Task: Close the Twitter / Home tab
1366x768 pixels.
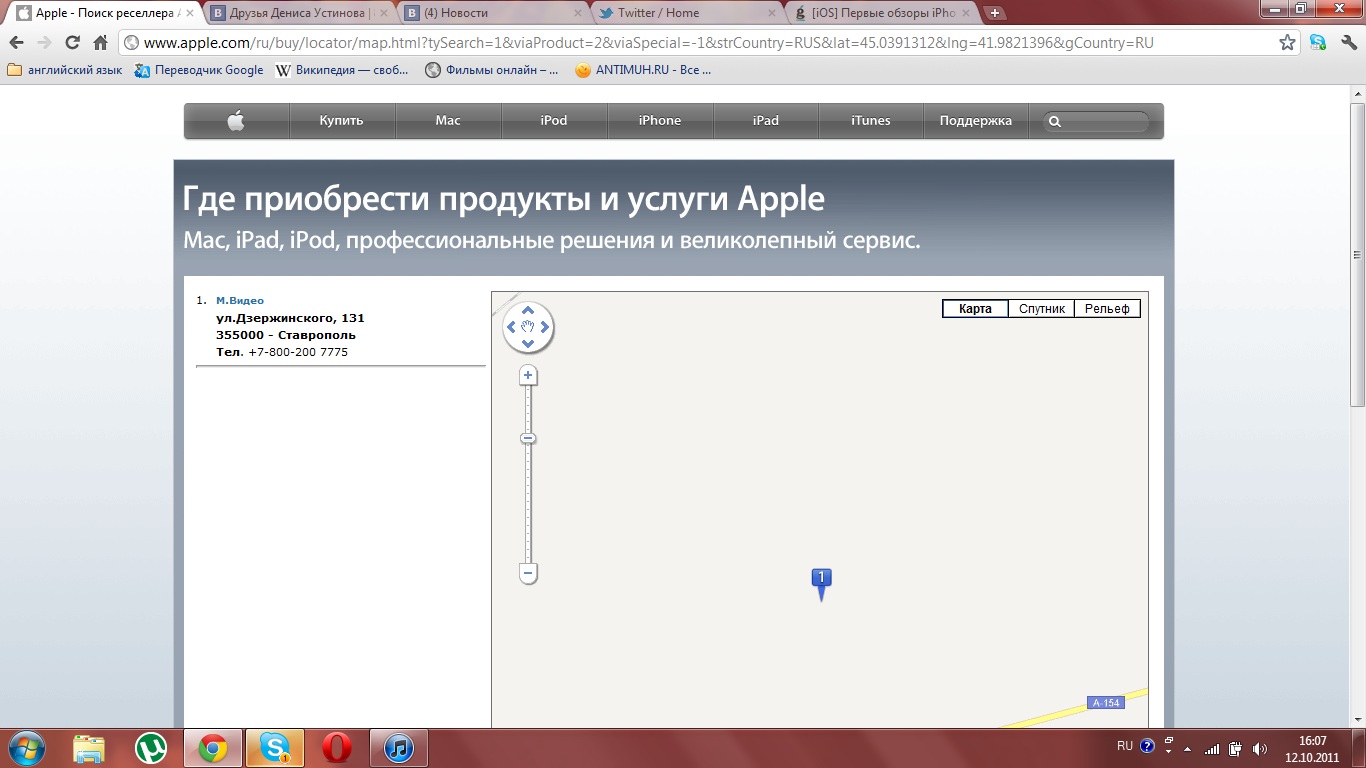Action: [770, 13]
